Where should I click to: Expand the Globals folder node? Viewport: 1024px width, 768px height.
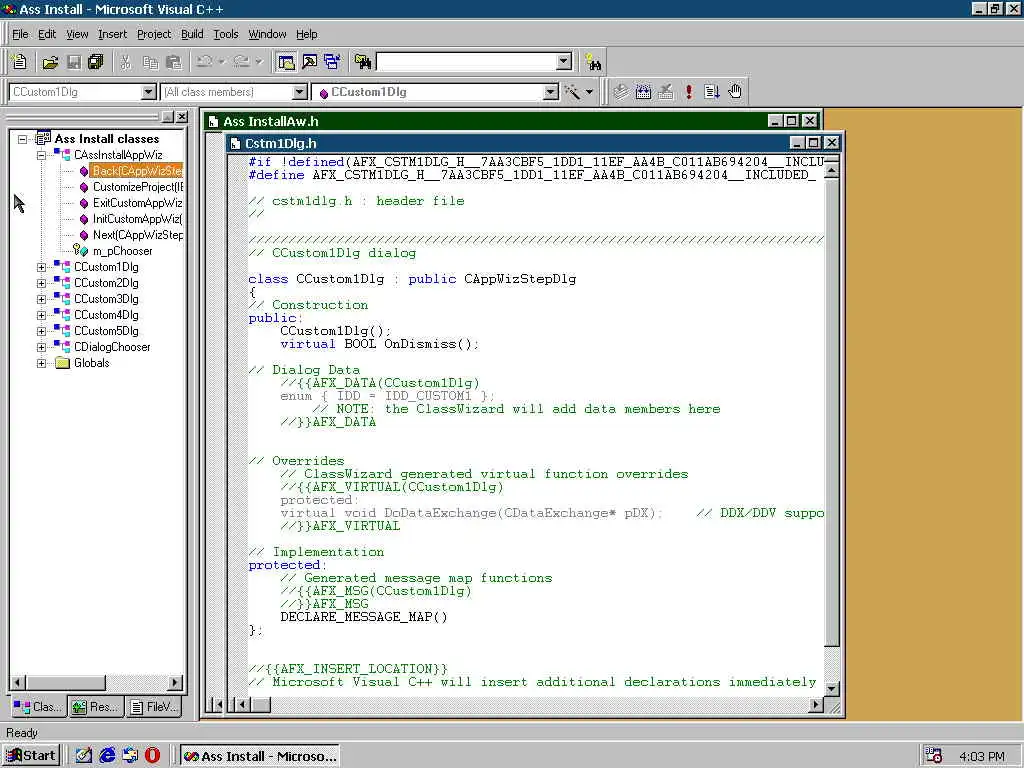coord(42,363)
